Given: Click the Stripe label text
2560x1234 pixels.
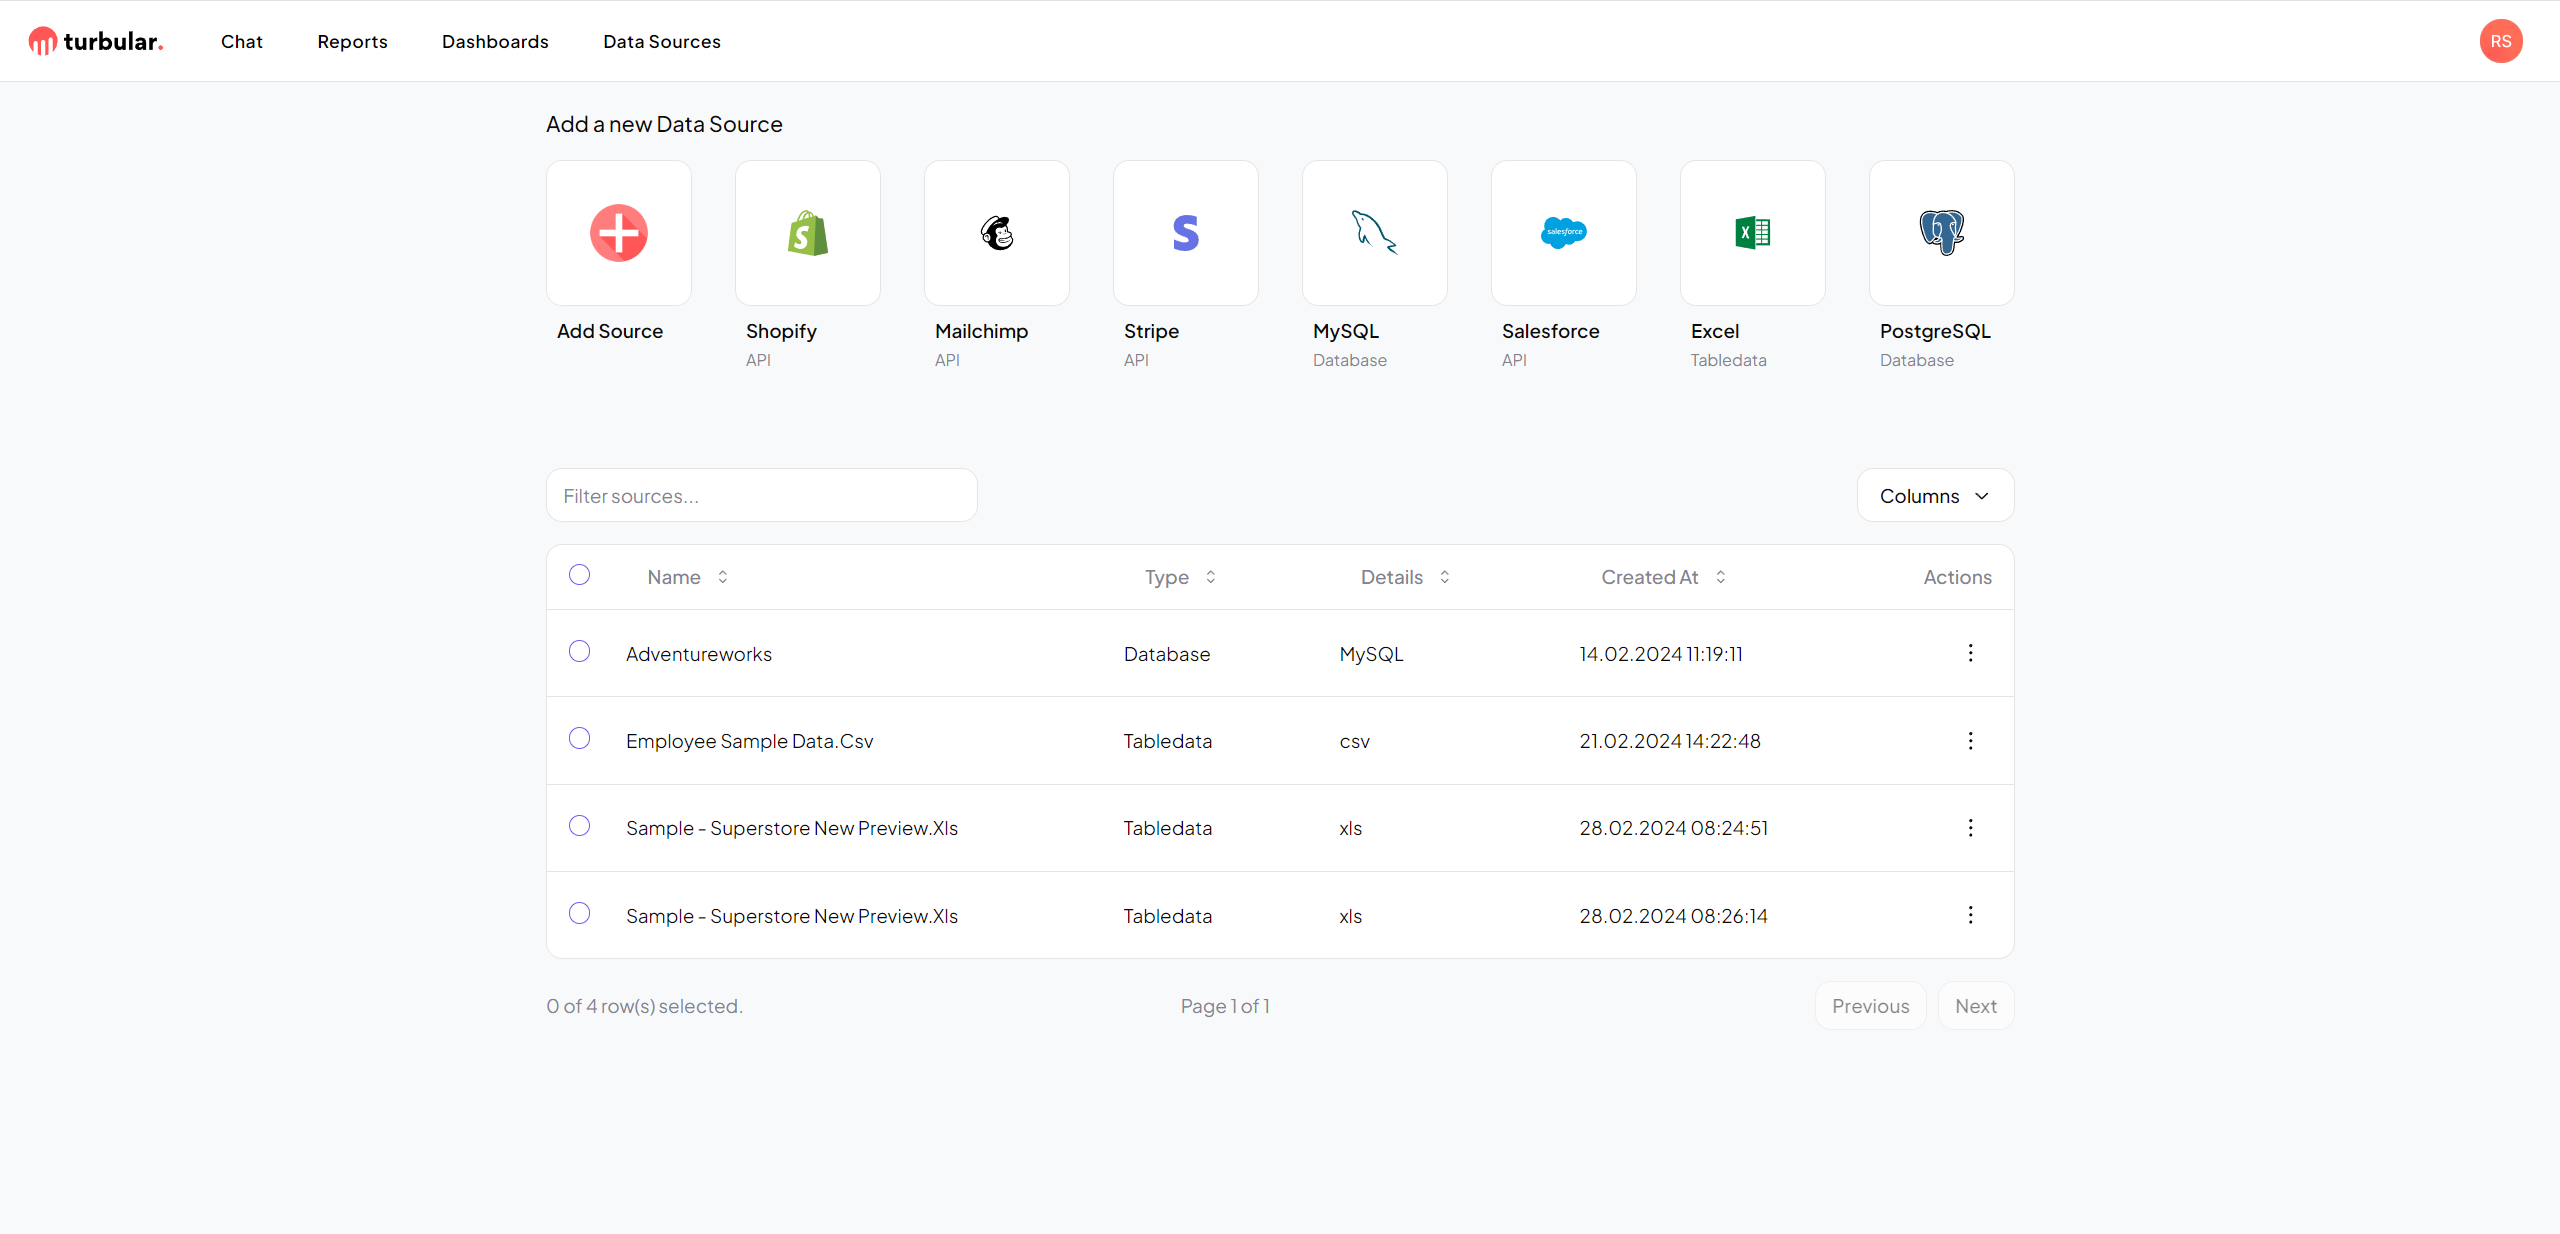Looking at the screenshot, I should pos(1151,331).
